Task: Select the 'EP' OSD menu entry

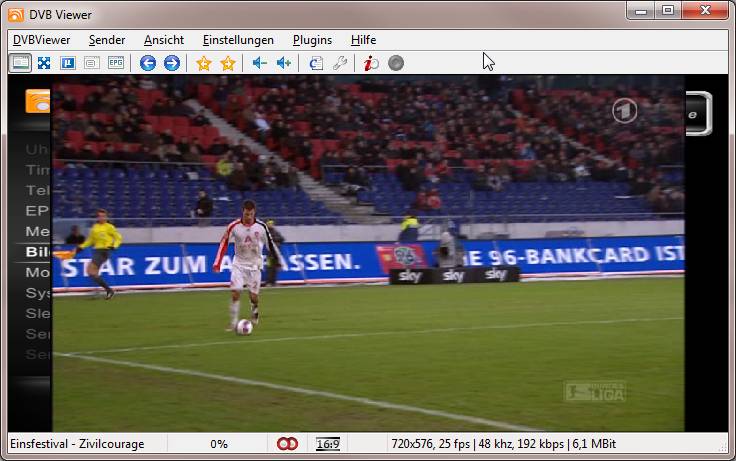Action: tap(37, 211)
